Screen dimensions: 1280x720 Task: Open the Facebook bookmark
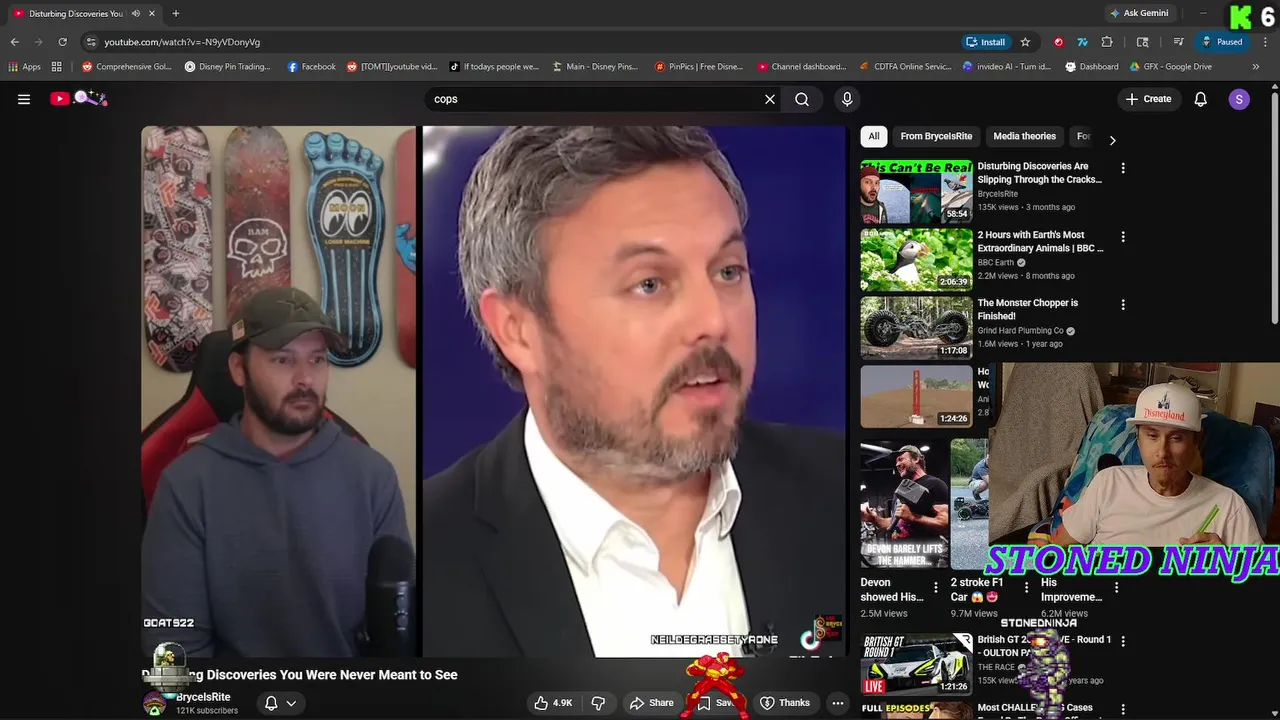coord(311,67)
